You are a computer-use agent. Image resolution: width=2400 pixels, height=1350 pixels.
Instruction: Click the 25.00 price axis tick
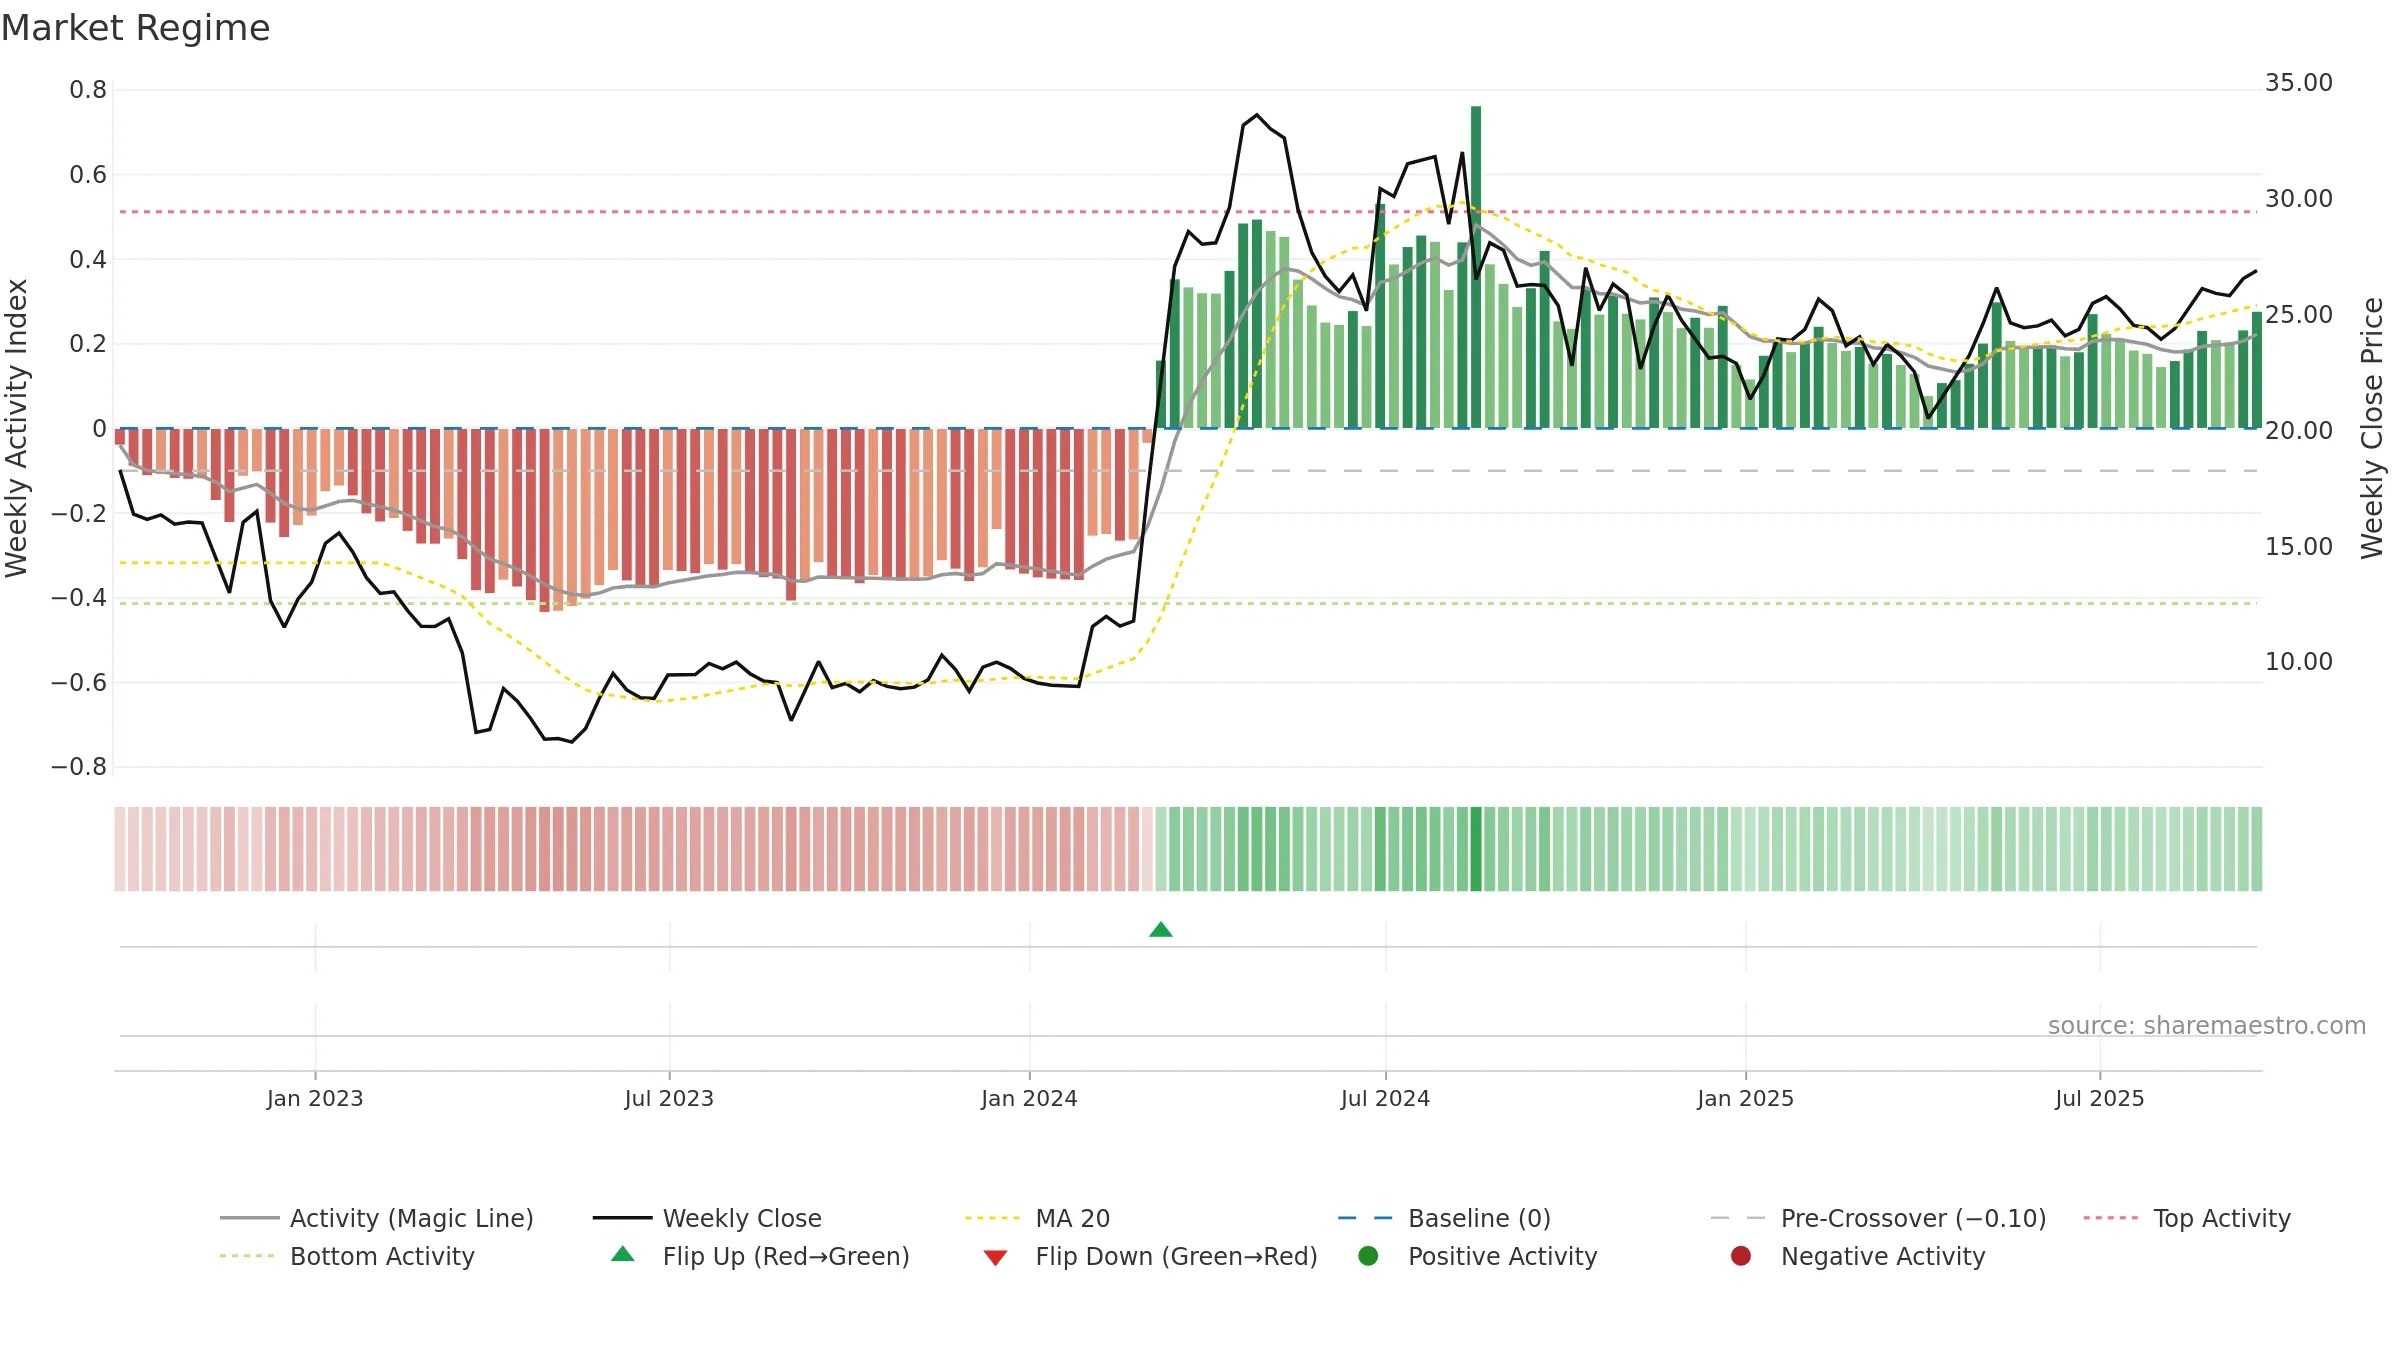coord(2299,315)
